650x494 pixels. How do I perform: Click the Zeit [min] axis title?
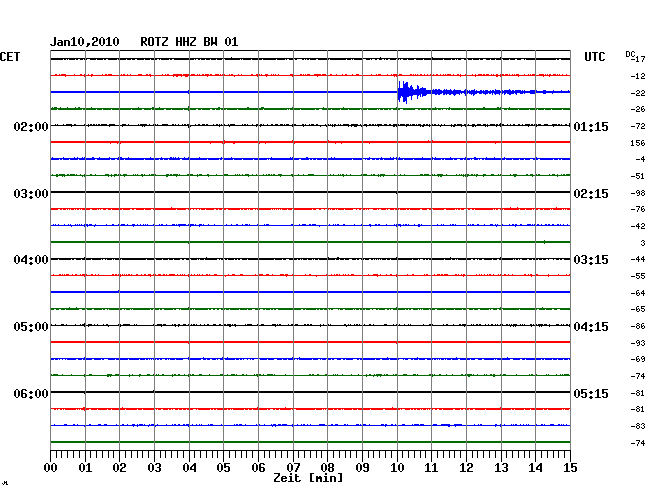click(308, 478)
